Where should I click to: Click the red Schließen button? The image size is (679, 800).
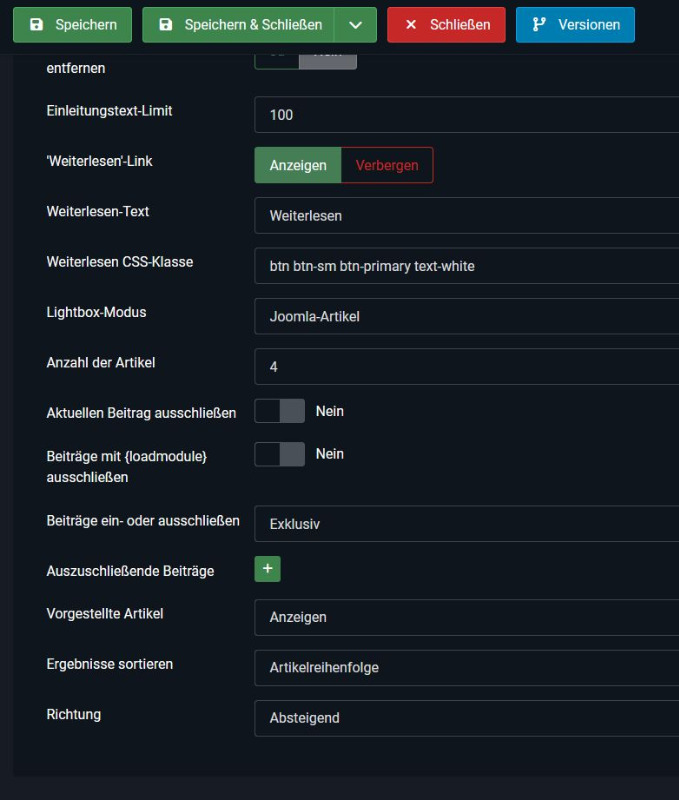click(446, 25)
